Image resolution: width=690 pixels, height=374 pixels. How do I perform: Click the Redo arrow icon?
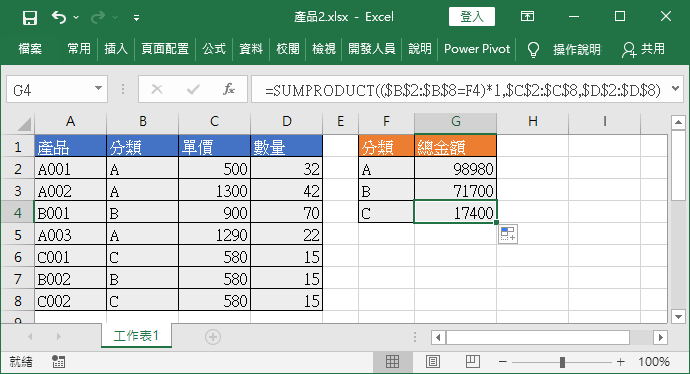(x=98, y=18)
